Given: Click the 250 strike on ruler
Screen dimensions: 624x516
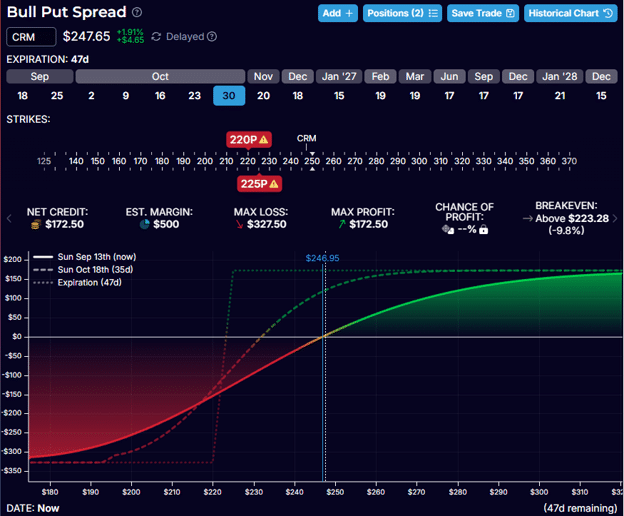Looking at the screenshot, I should click(312, 161).
